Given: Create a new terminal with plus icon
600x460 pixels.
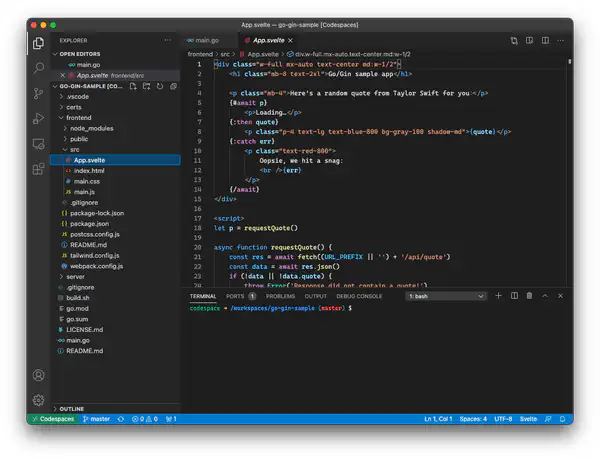Looking at the screenshot, I should click(x=500, y=296).
